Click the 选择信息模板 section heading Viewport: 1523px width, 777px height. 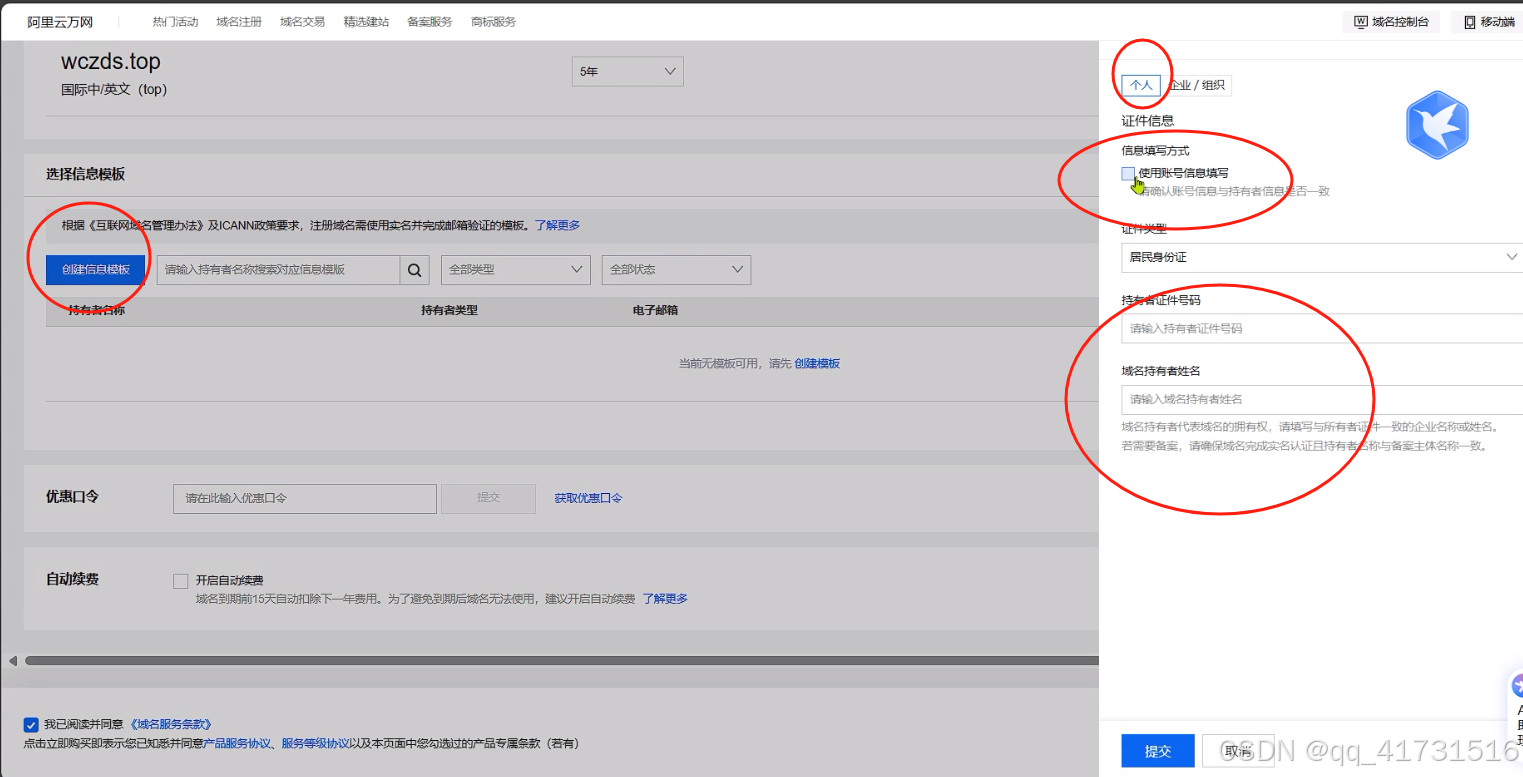[86, 175]
